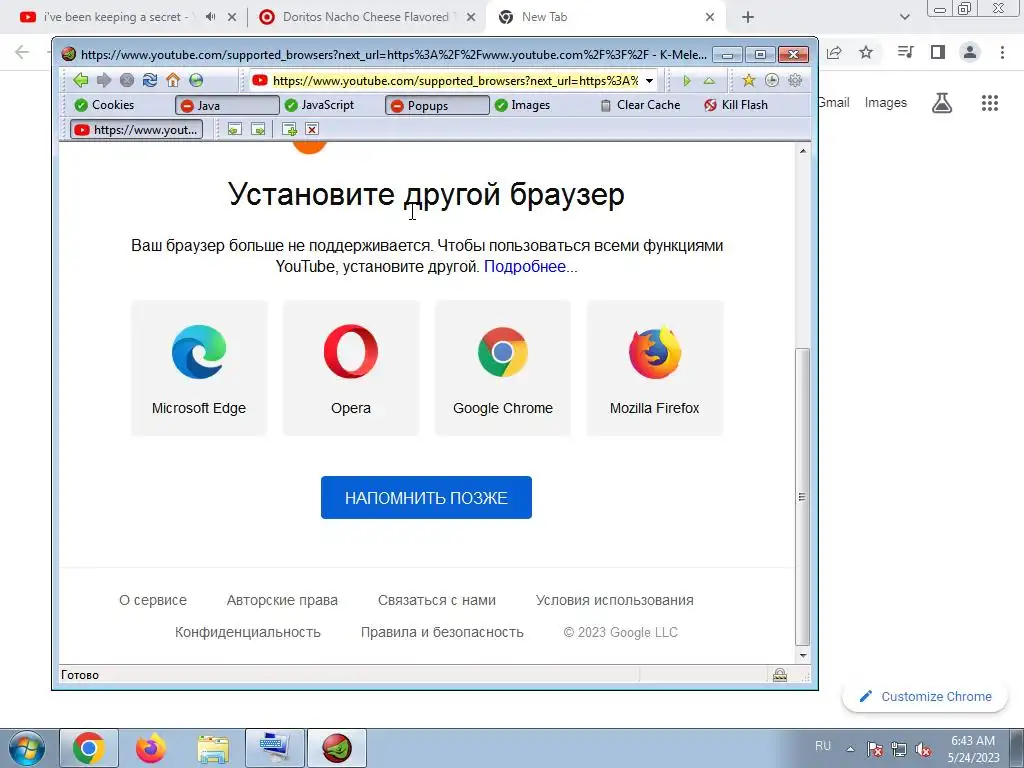Open history via the clock icon
Image resolution: width=1024 pixels, height=768 pixels.
click(772, 80)
